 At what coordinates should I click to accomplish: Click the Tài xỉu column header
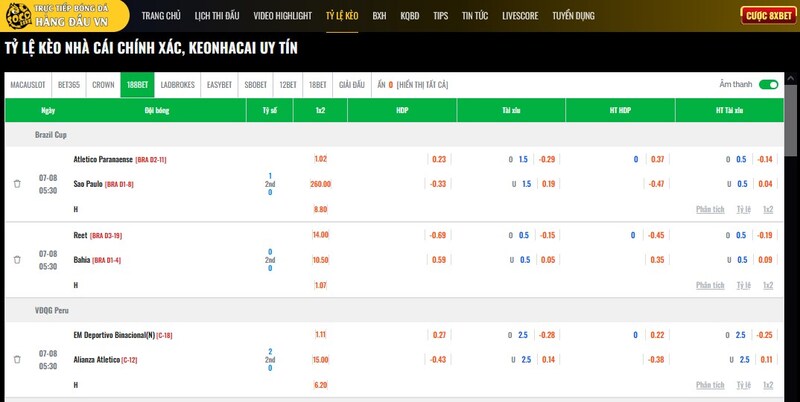[x=511, y=110]
